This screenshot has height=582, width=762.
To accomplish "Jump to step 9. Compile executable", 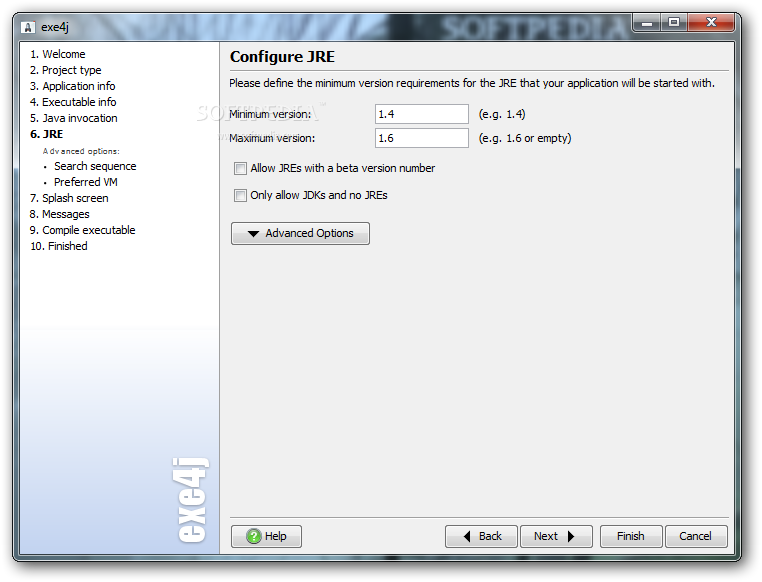I will (83, 230).
